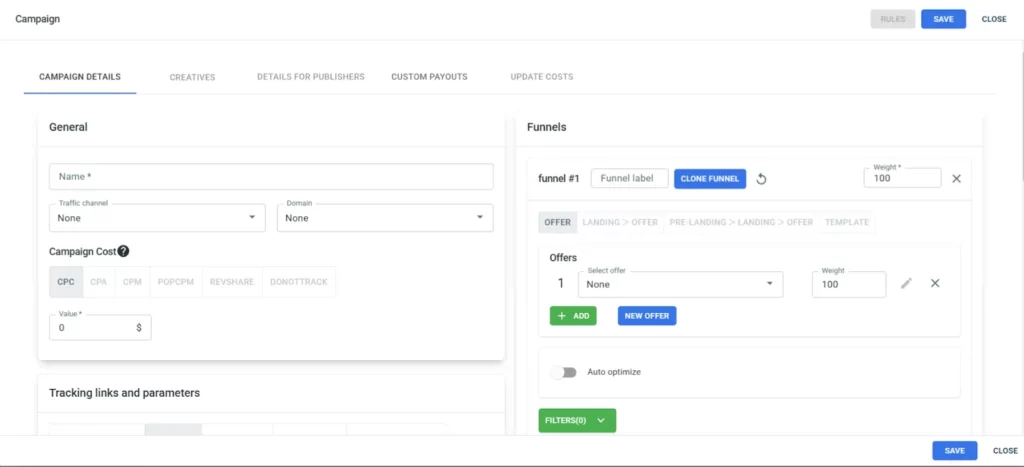
Task: Toggle the Auto optimize switch
Action: tap(564, 372)
